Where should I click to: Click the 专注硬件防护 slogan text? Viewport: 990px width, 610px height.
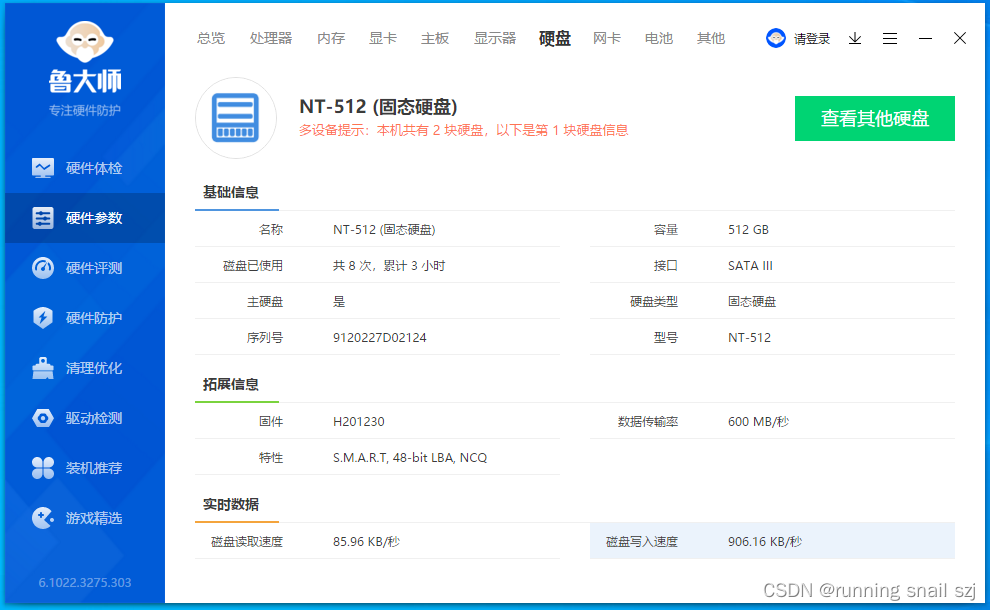[85, 111]
